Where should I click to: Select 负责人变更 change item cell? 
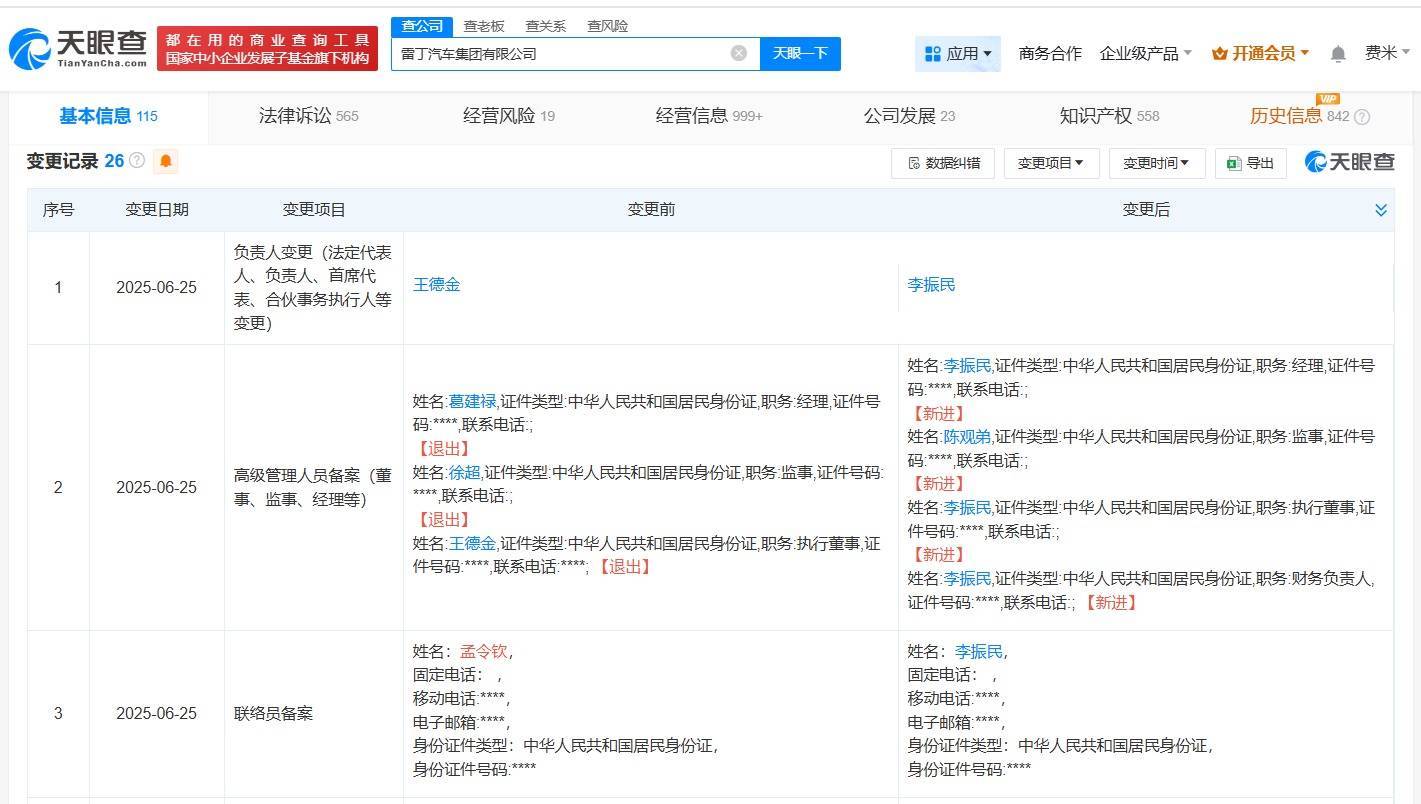313,288
